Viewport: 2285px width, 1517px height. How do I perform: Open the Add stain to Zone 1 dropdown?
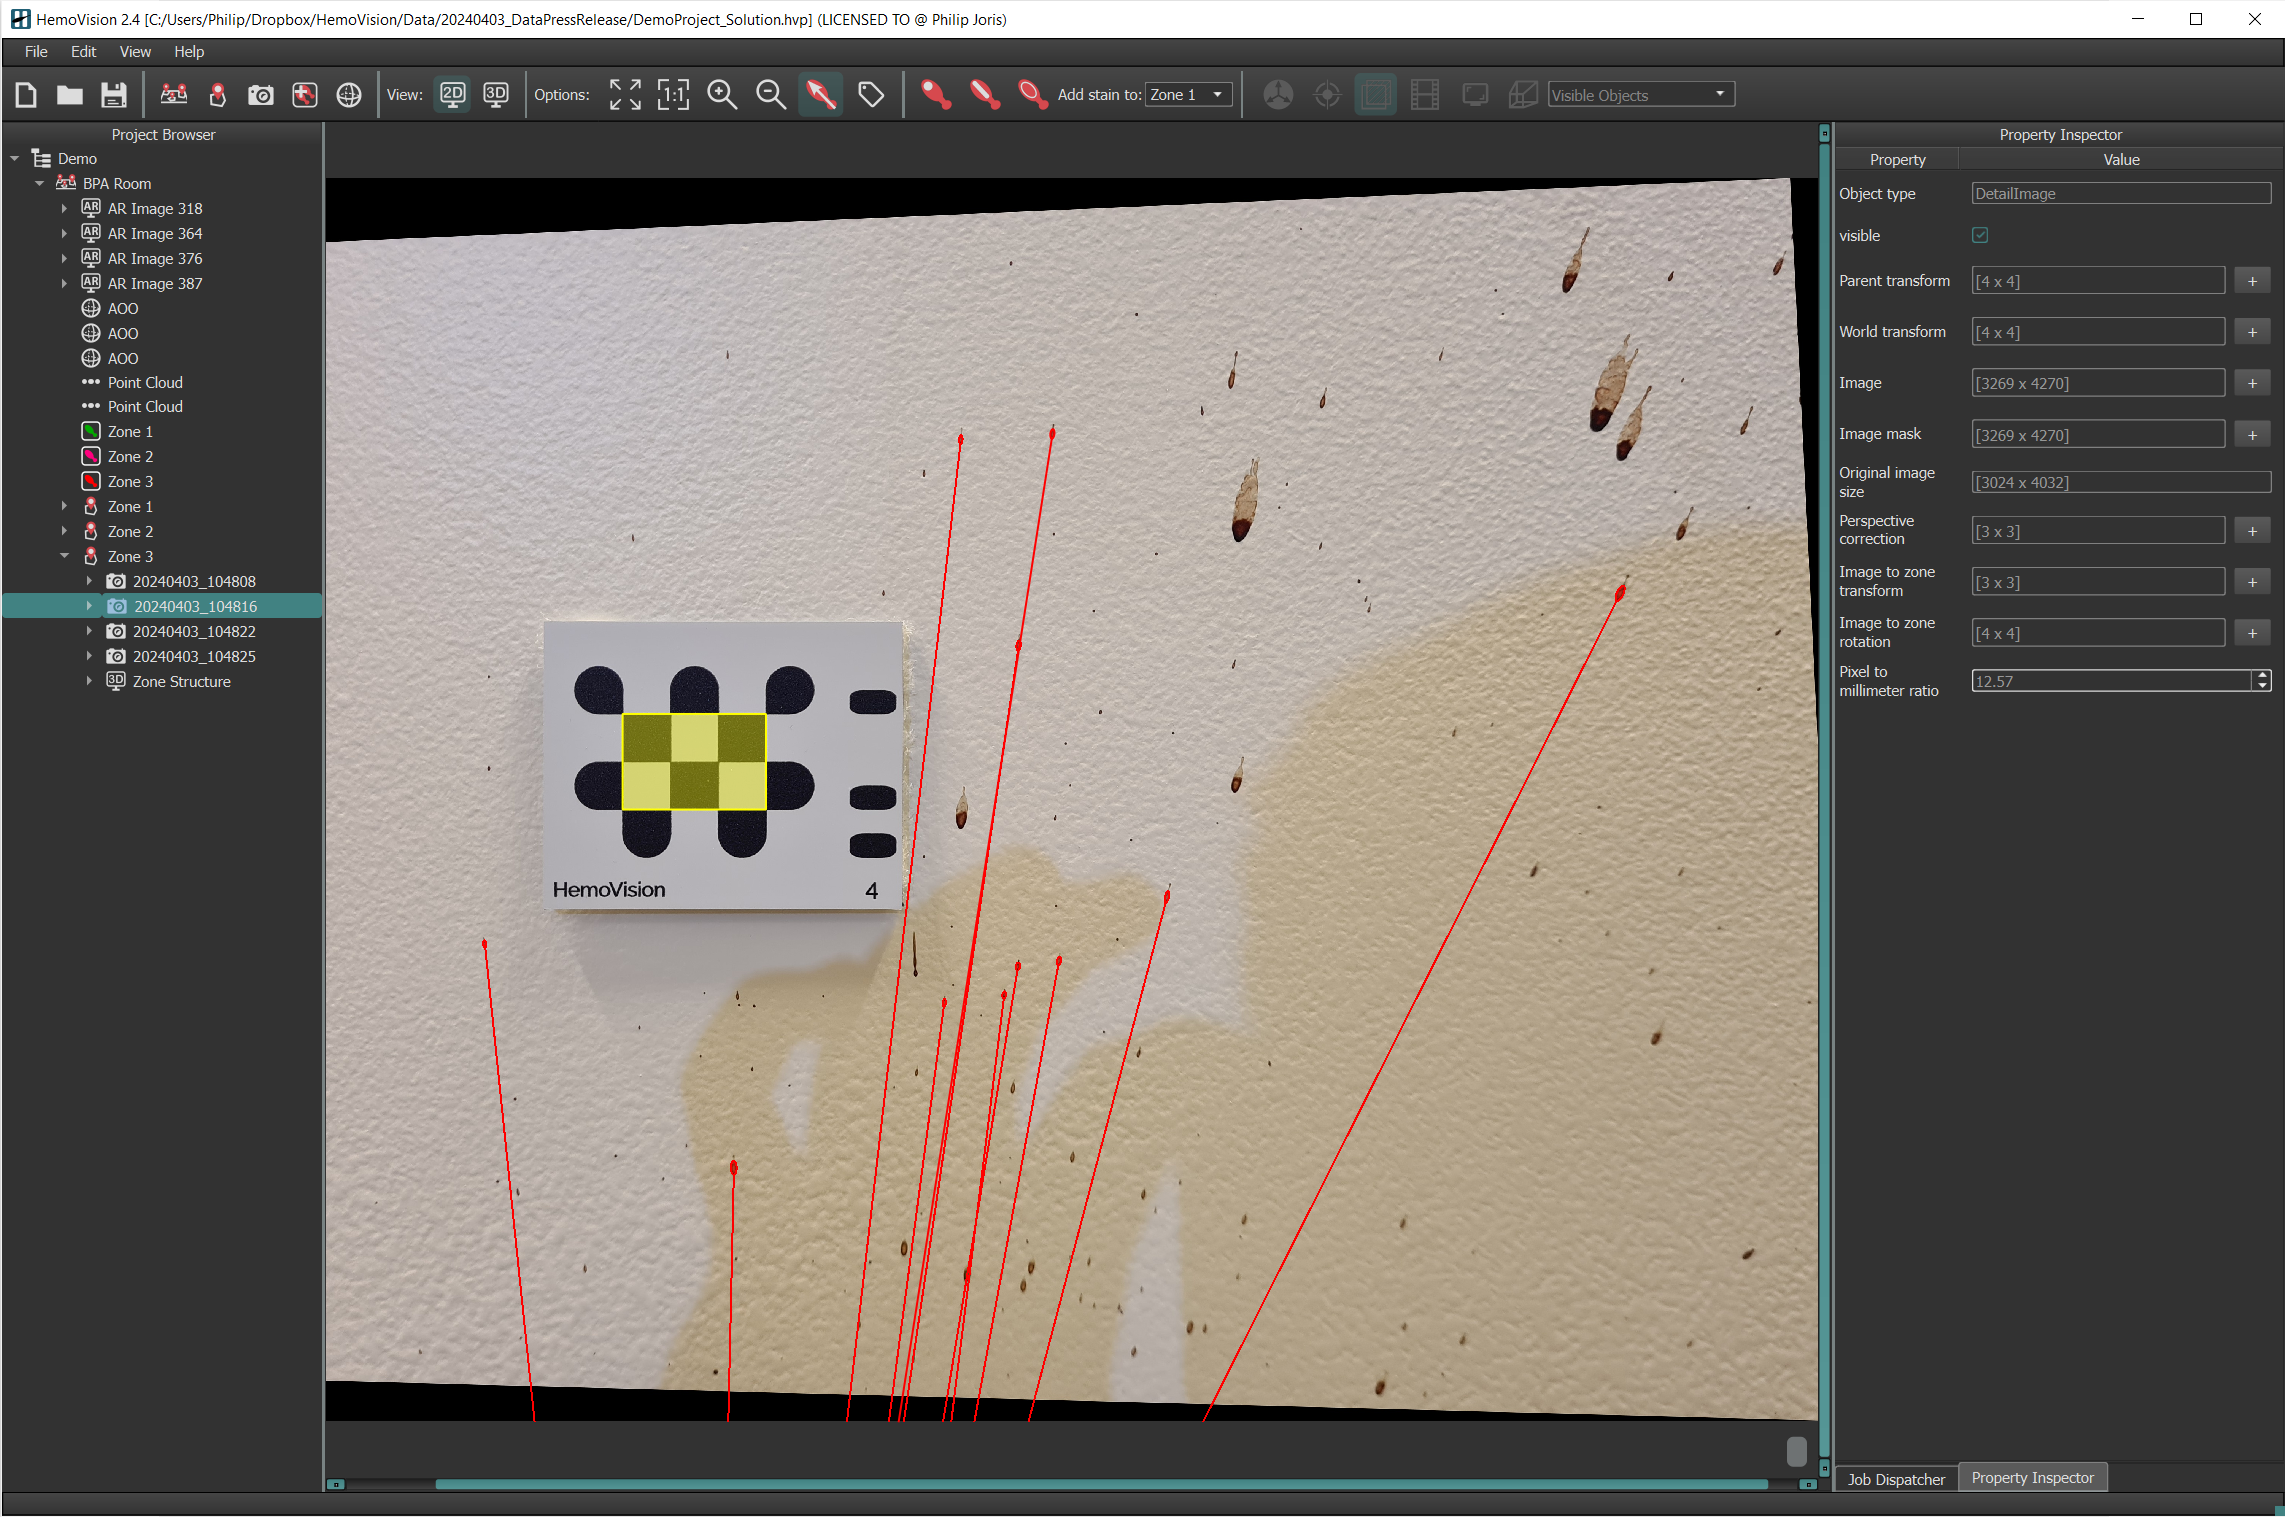point(1188,95)
